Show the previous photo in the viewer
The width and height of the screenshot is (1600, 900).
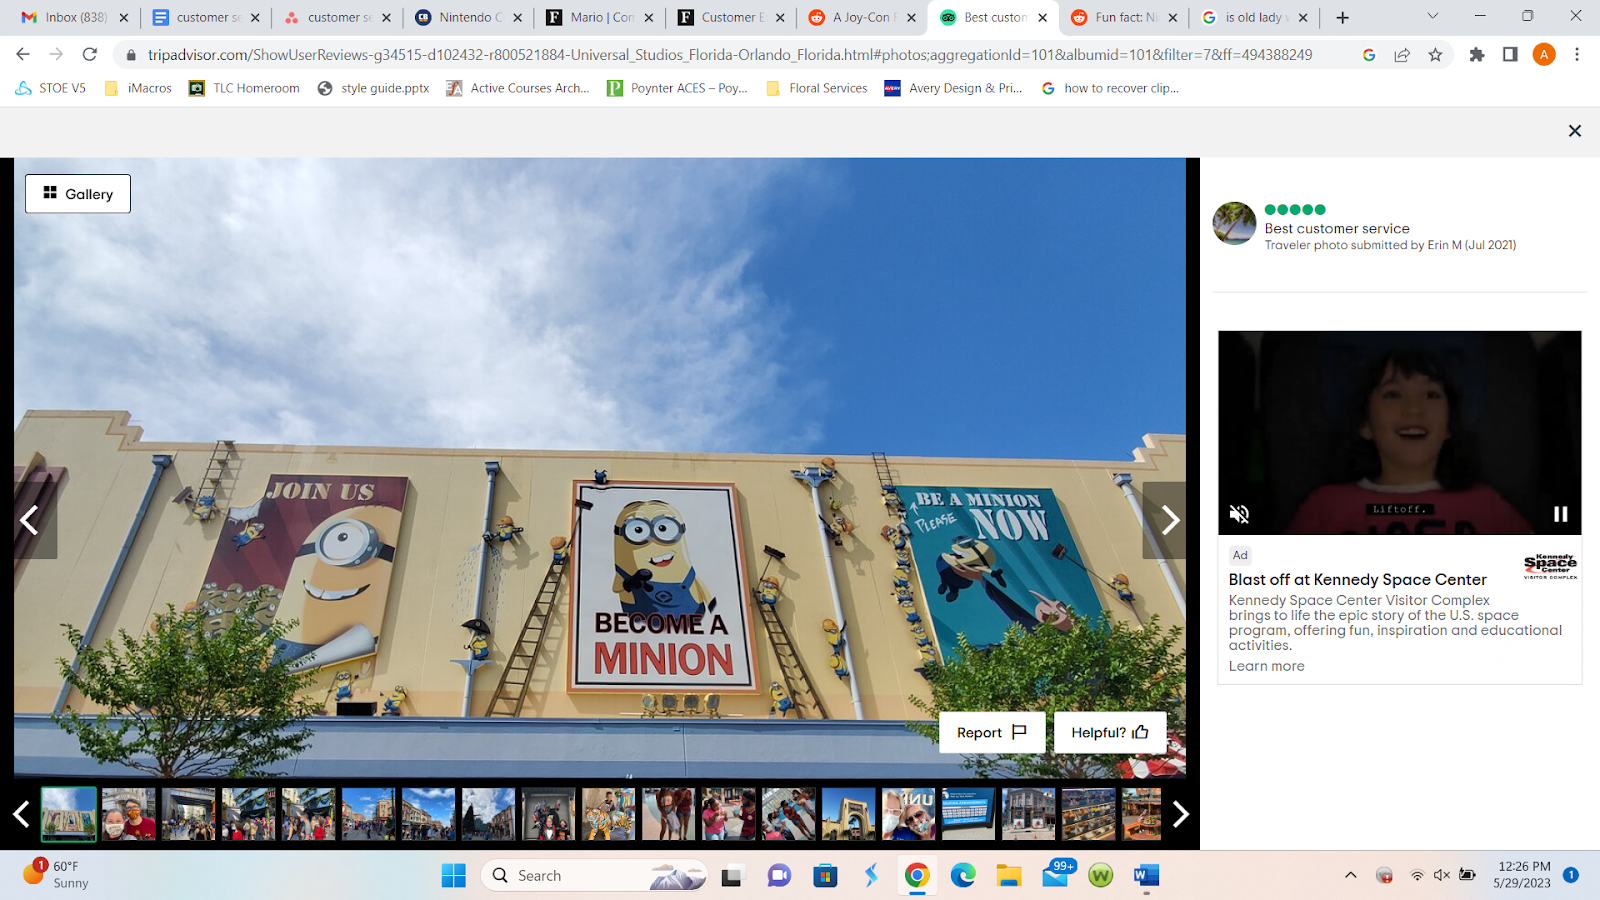30,520
